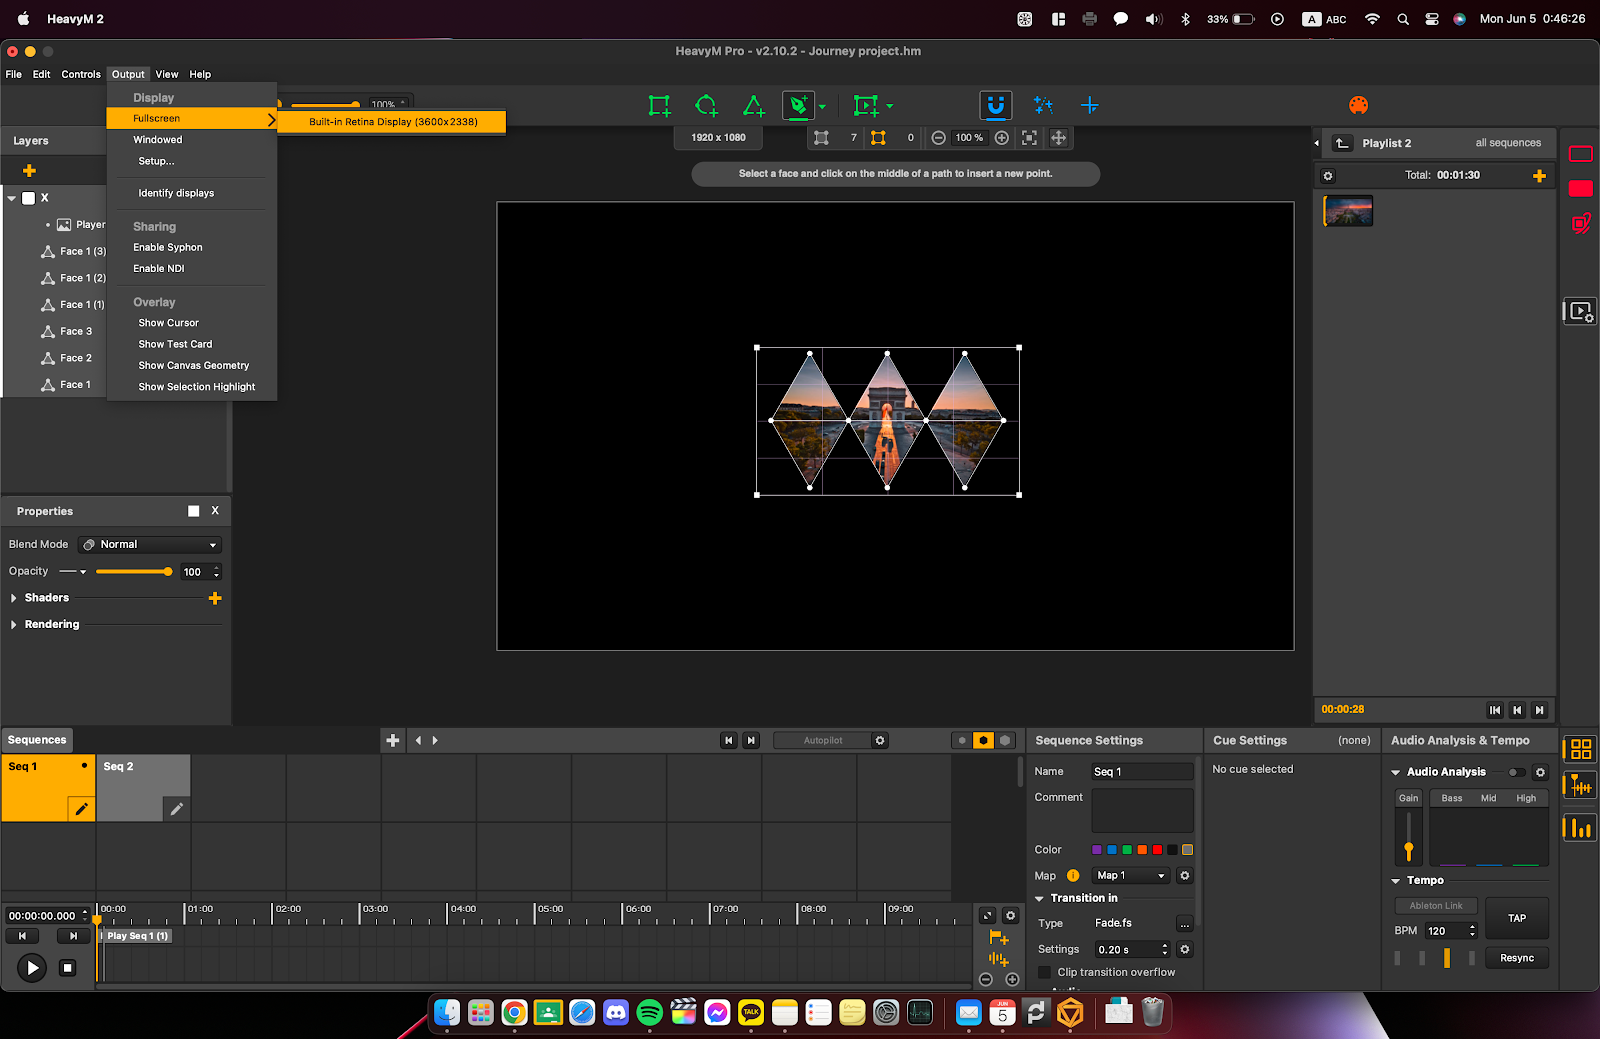Screen dimensions: 1600x1039
Task: Click the fit-to-screen canvas icon
Action: 1029,138
